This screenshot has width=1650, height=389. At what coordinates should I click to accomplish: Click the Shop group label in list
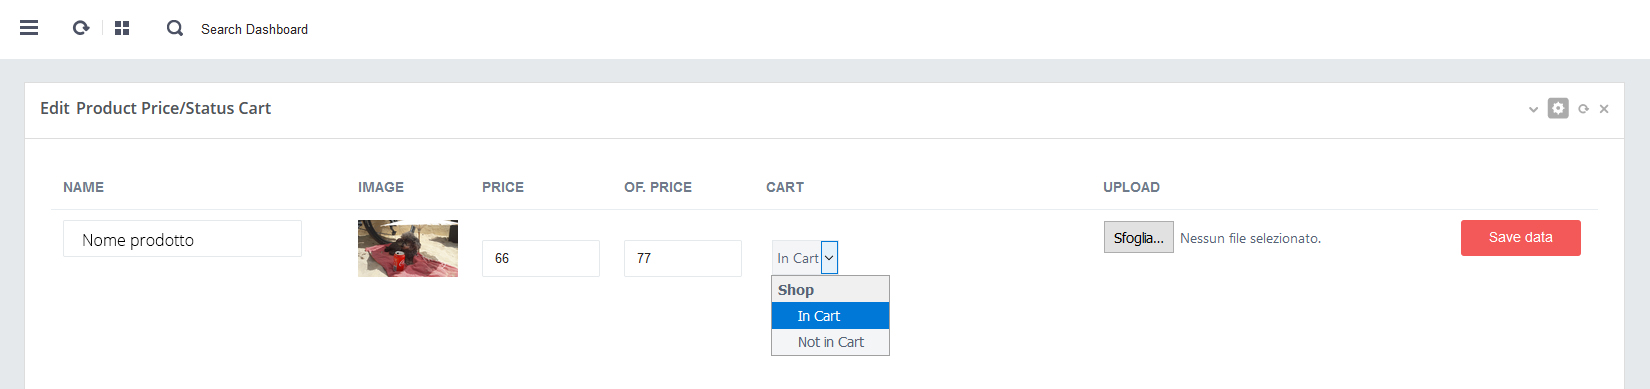[796, 290]
